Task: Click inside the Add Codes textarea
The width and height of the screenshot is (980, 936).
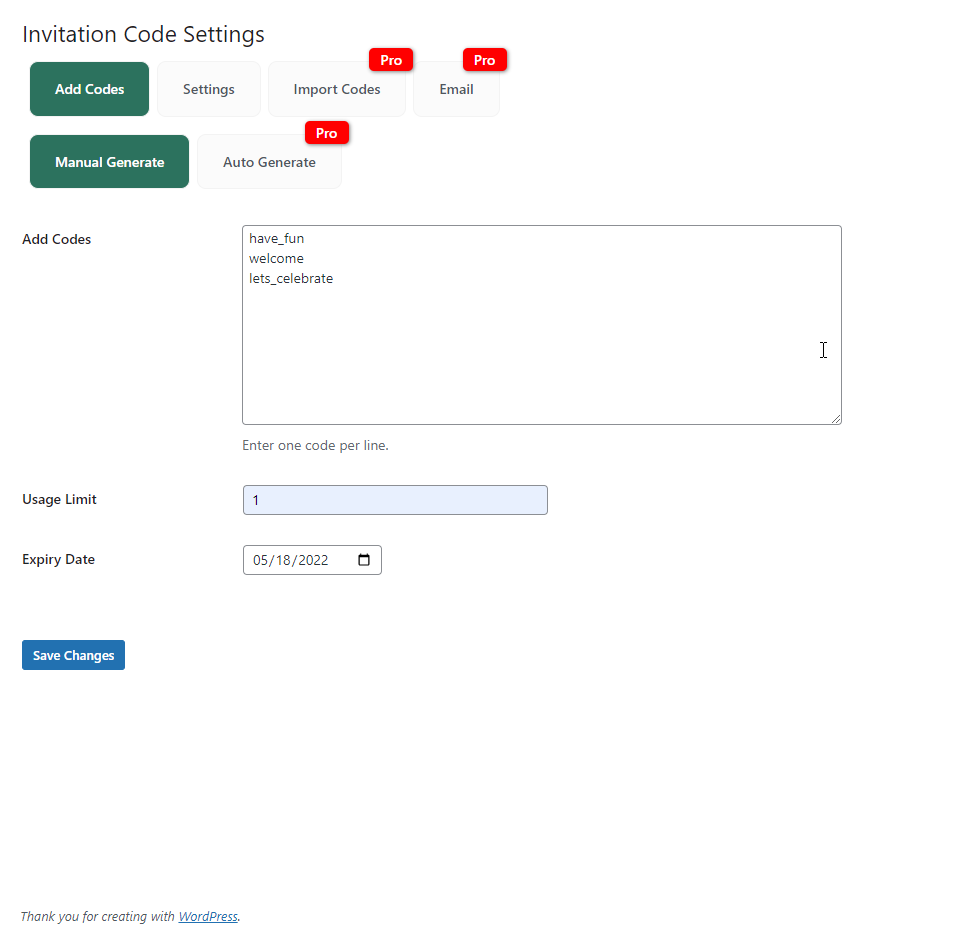Action: click(x=542, y=325)
